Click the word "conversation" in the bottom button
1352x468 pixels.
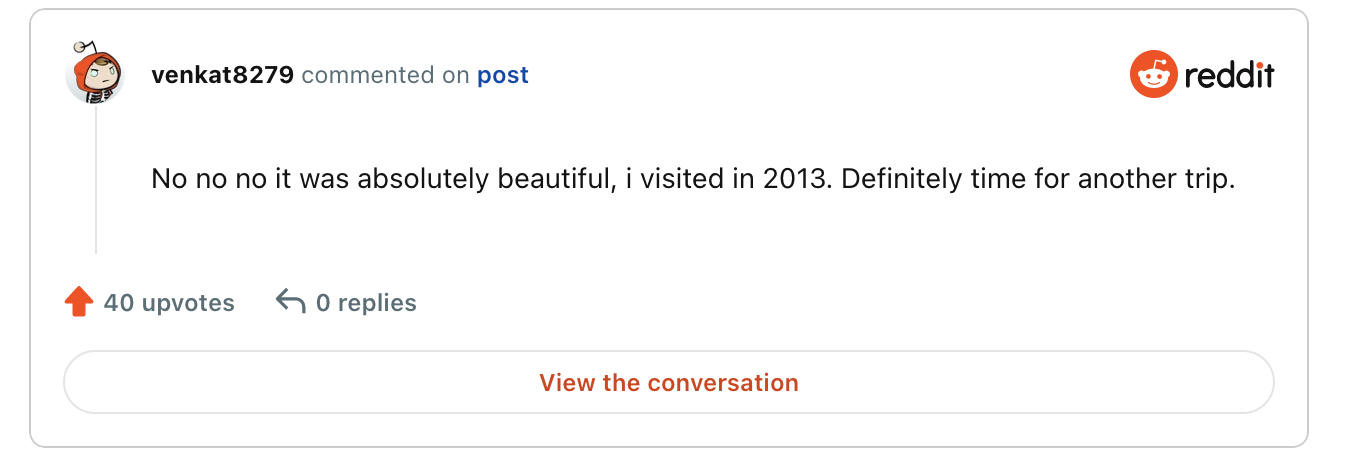(723, 382)
